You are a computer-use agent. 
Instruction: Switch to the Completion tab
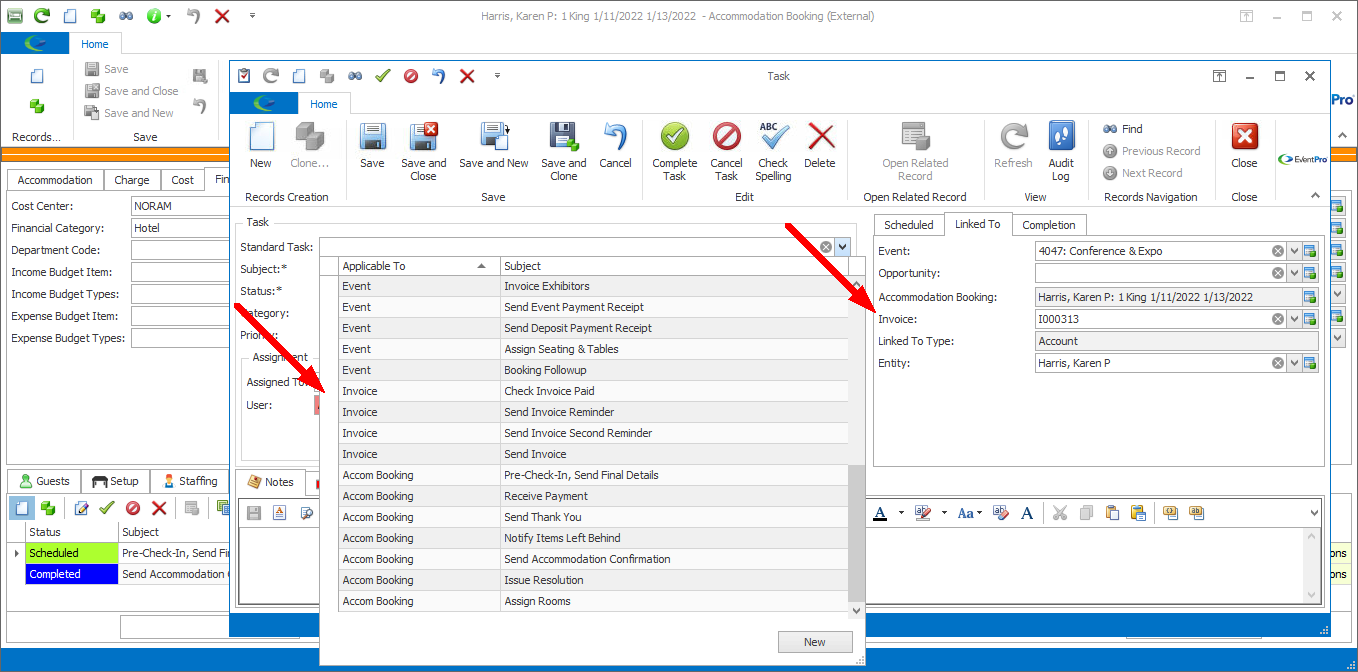tap(1049, 225)
